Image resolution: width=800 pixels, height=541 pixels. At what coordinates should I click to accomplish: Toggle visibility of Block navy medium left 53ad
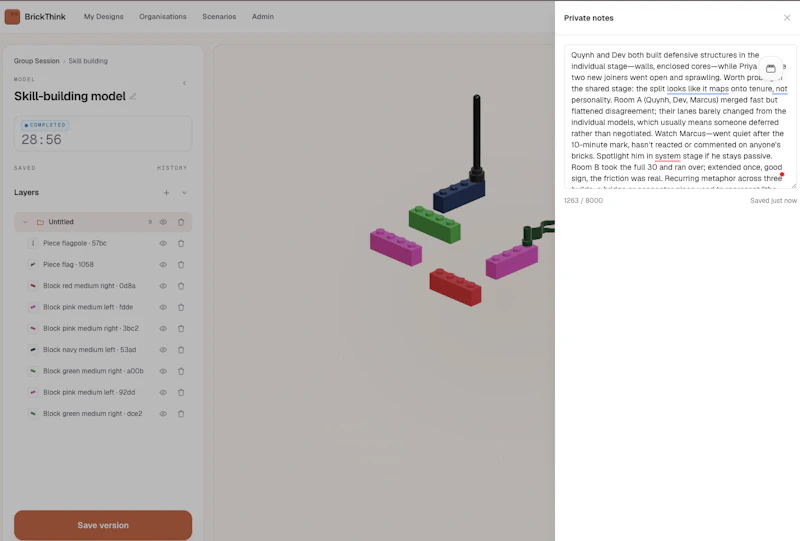pyautogui.click(x=163, y=350)
